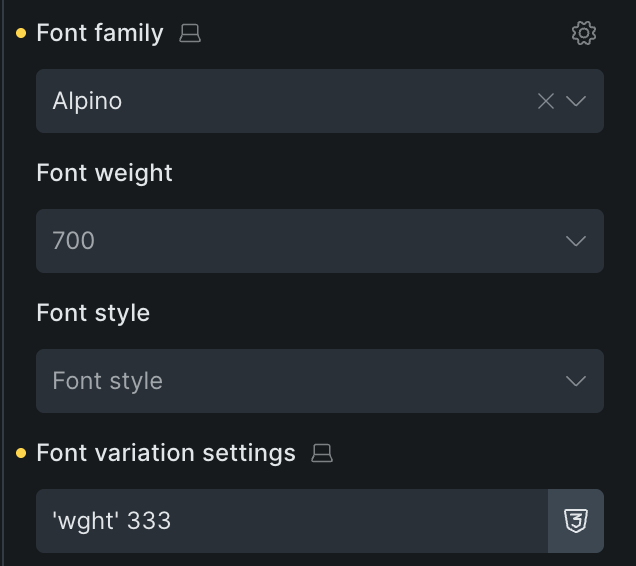The image size is (636, 566).
Task: Click device icon beside Font variation settings
Action: [322, 454]
